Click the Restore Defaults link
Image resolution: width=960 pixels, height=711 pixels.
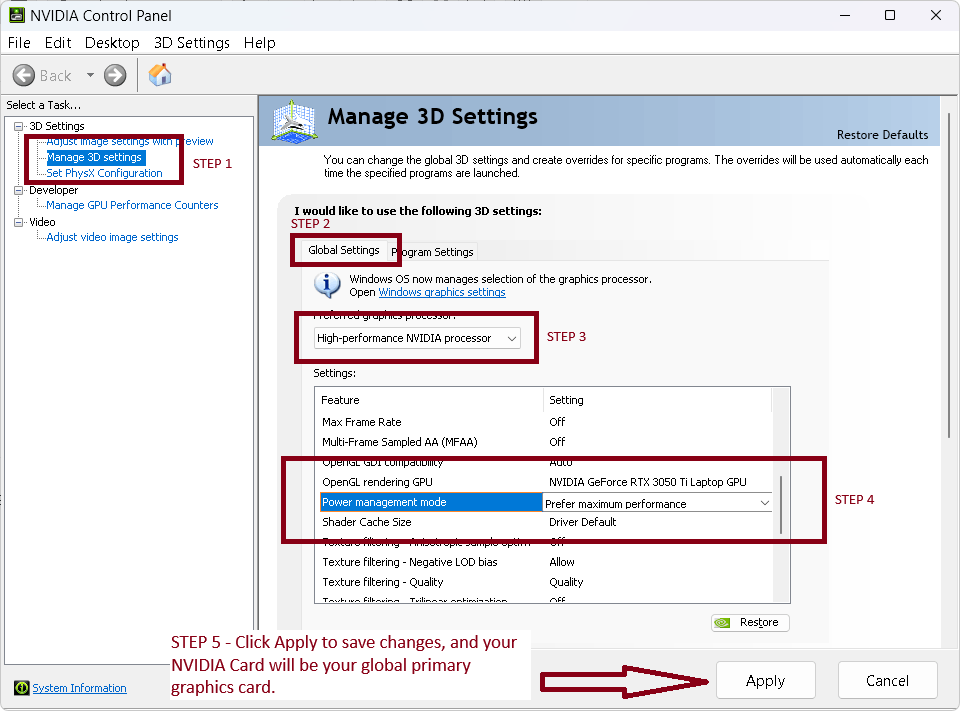tap(882, 135)
